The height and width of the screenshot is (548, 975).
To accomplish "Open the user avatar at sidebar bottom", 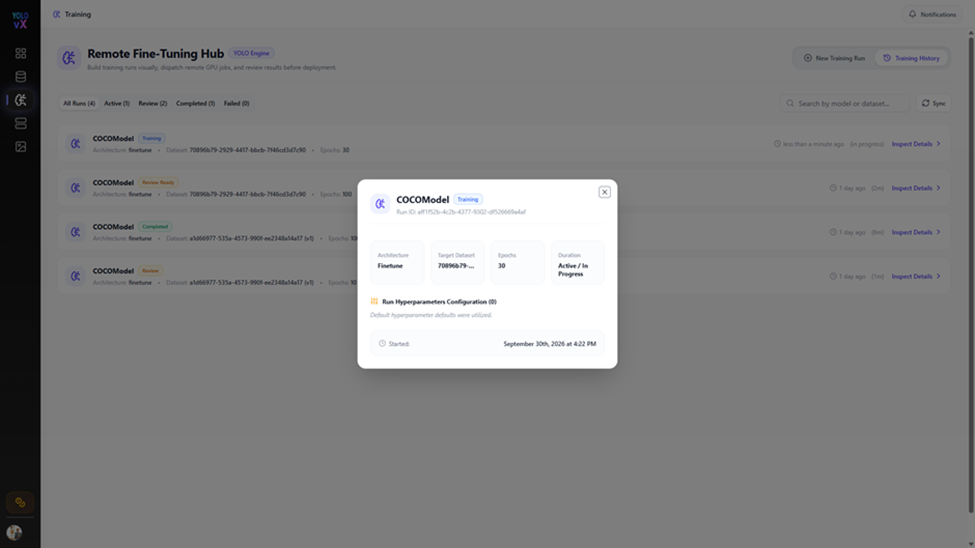I will (x=14, y=532).
